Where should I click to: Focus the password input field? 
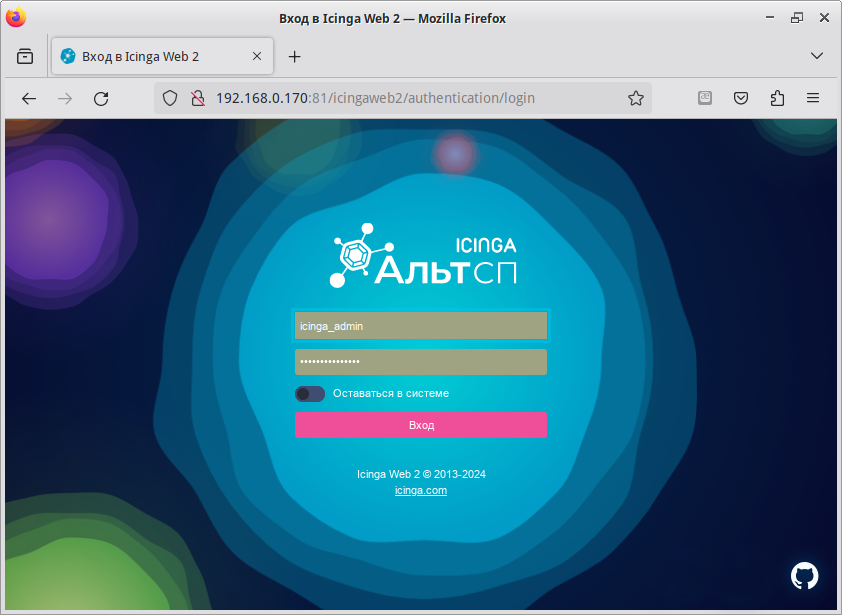(x=421, y=362)
